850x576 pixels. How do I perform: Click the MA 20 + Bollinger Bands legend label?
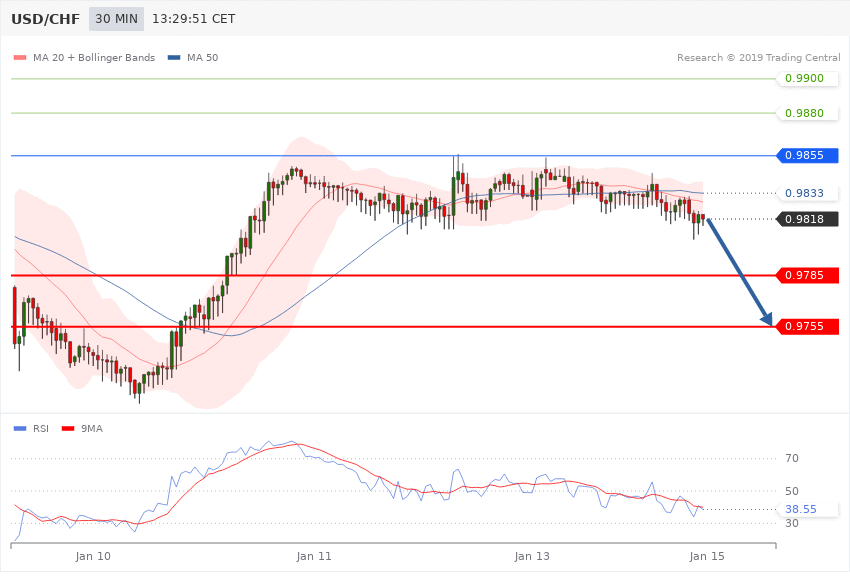tap(94, 57)
